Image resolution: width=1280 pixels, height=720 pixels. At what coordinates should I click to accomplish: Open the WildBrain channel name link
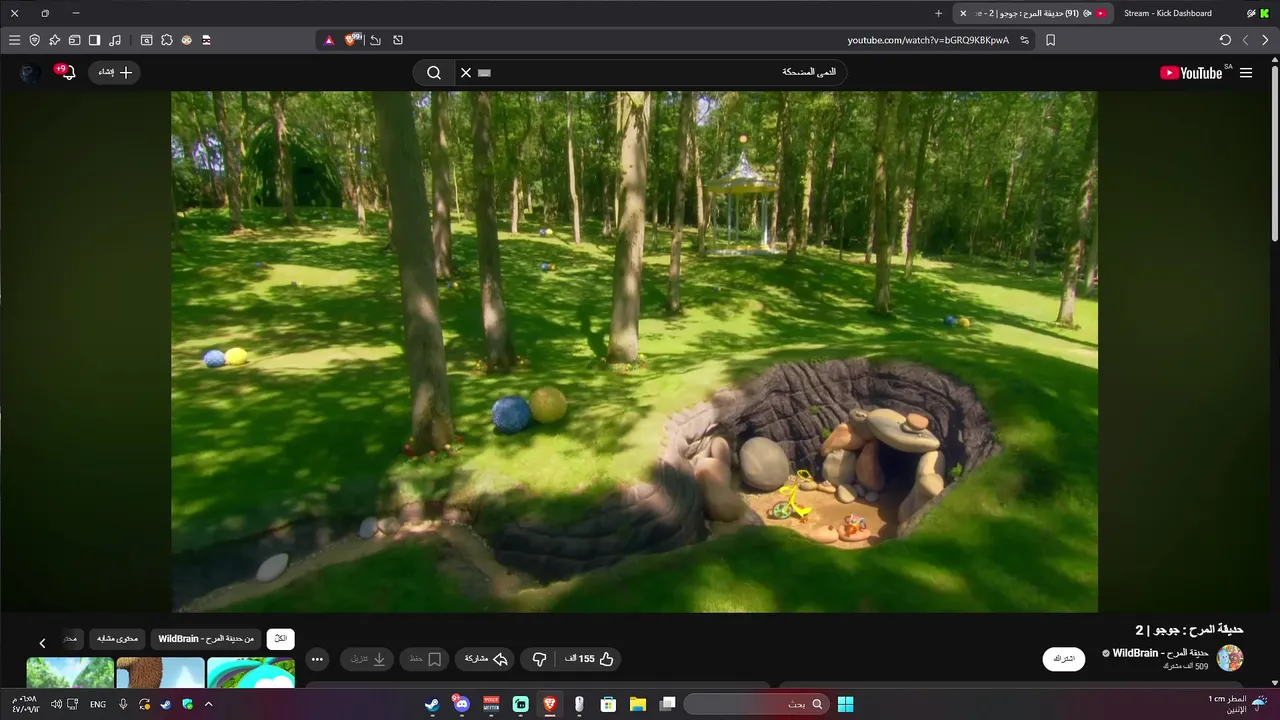1160,653
